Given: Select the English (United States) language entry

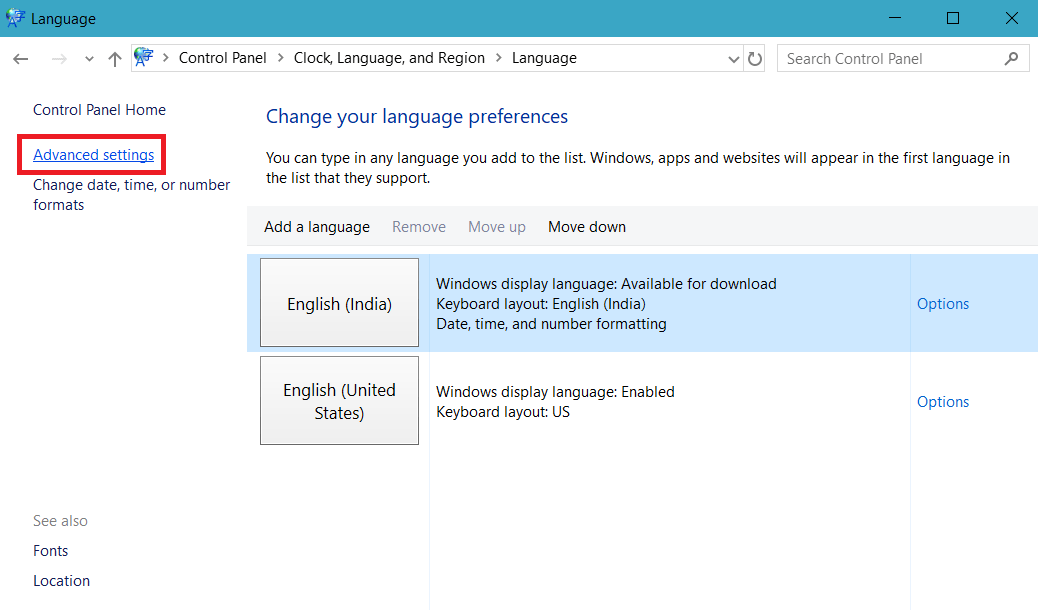Looking at the screenshot, I should [339, 400].
